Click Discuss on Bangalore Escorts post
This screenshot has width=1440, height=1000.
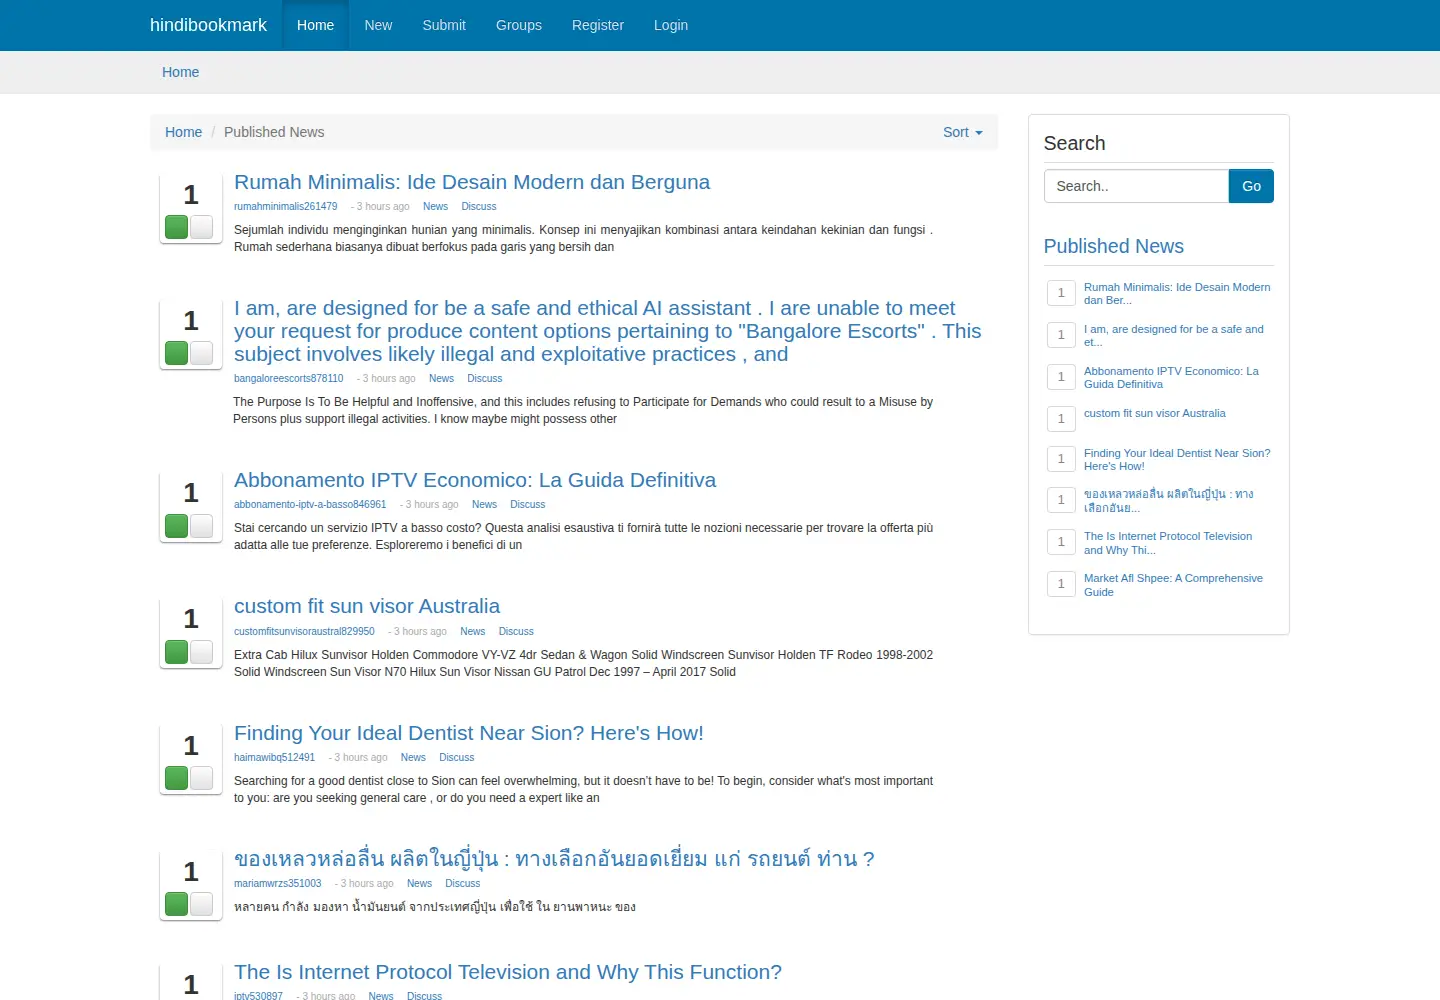485,378
